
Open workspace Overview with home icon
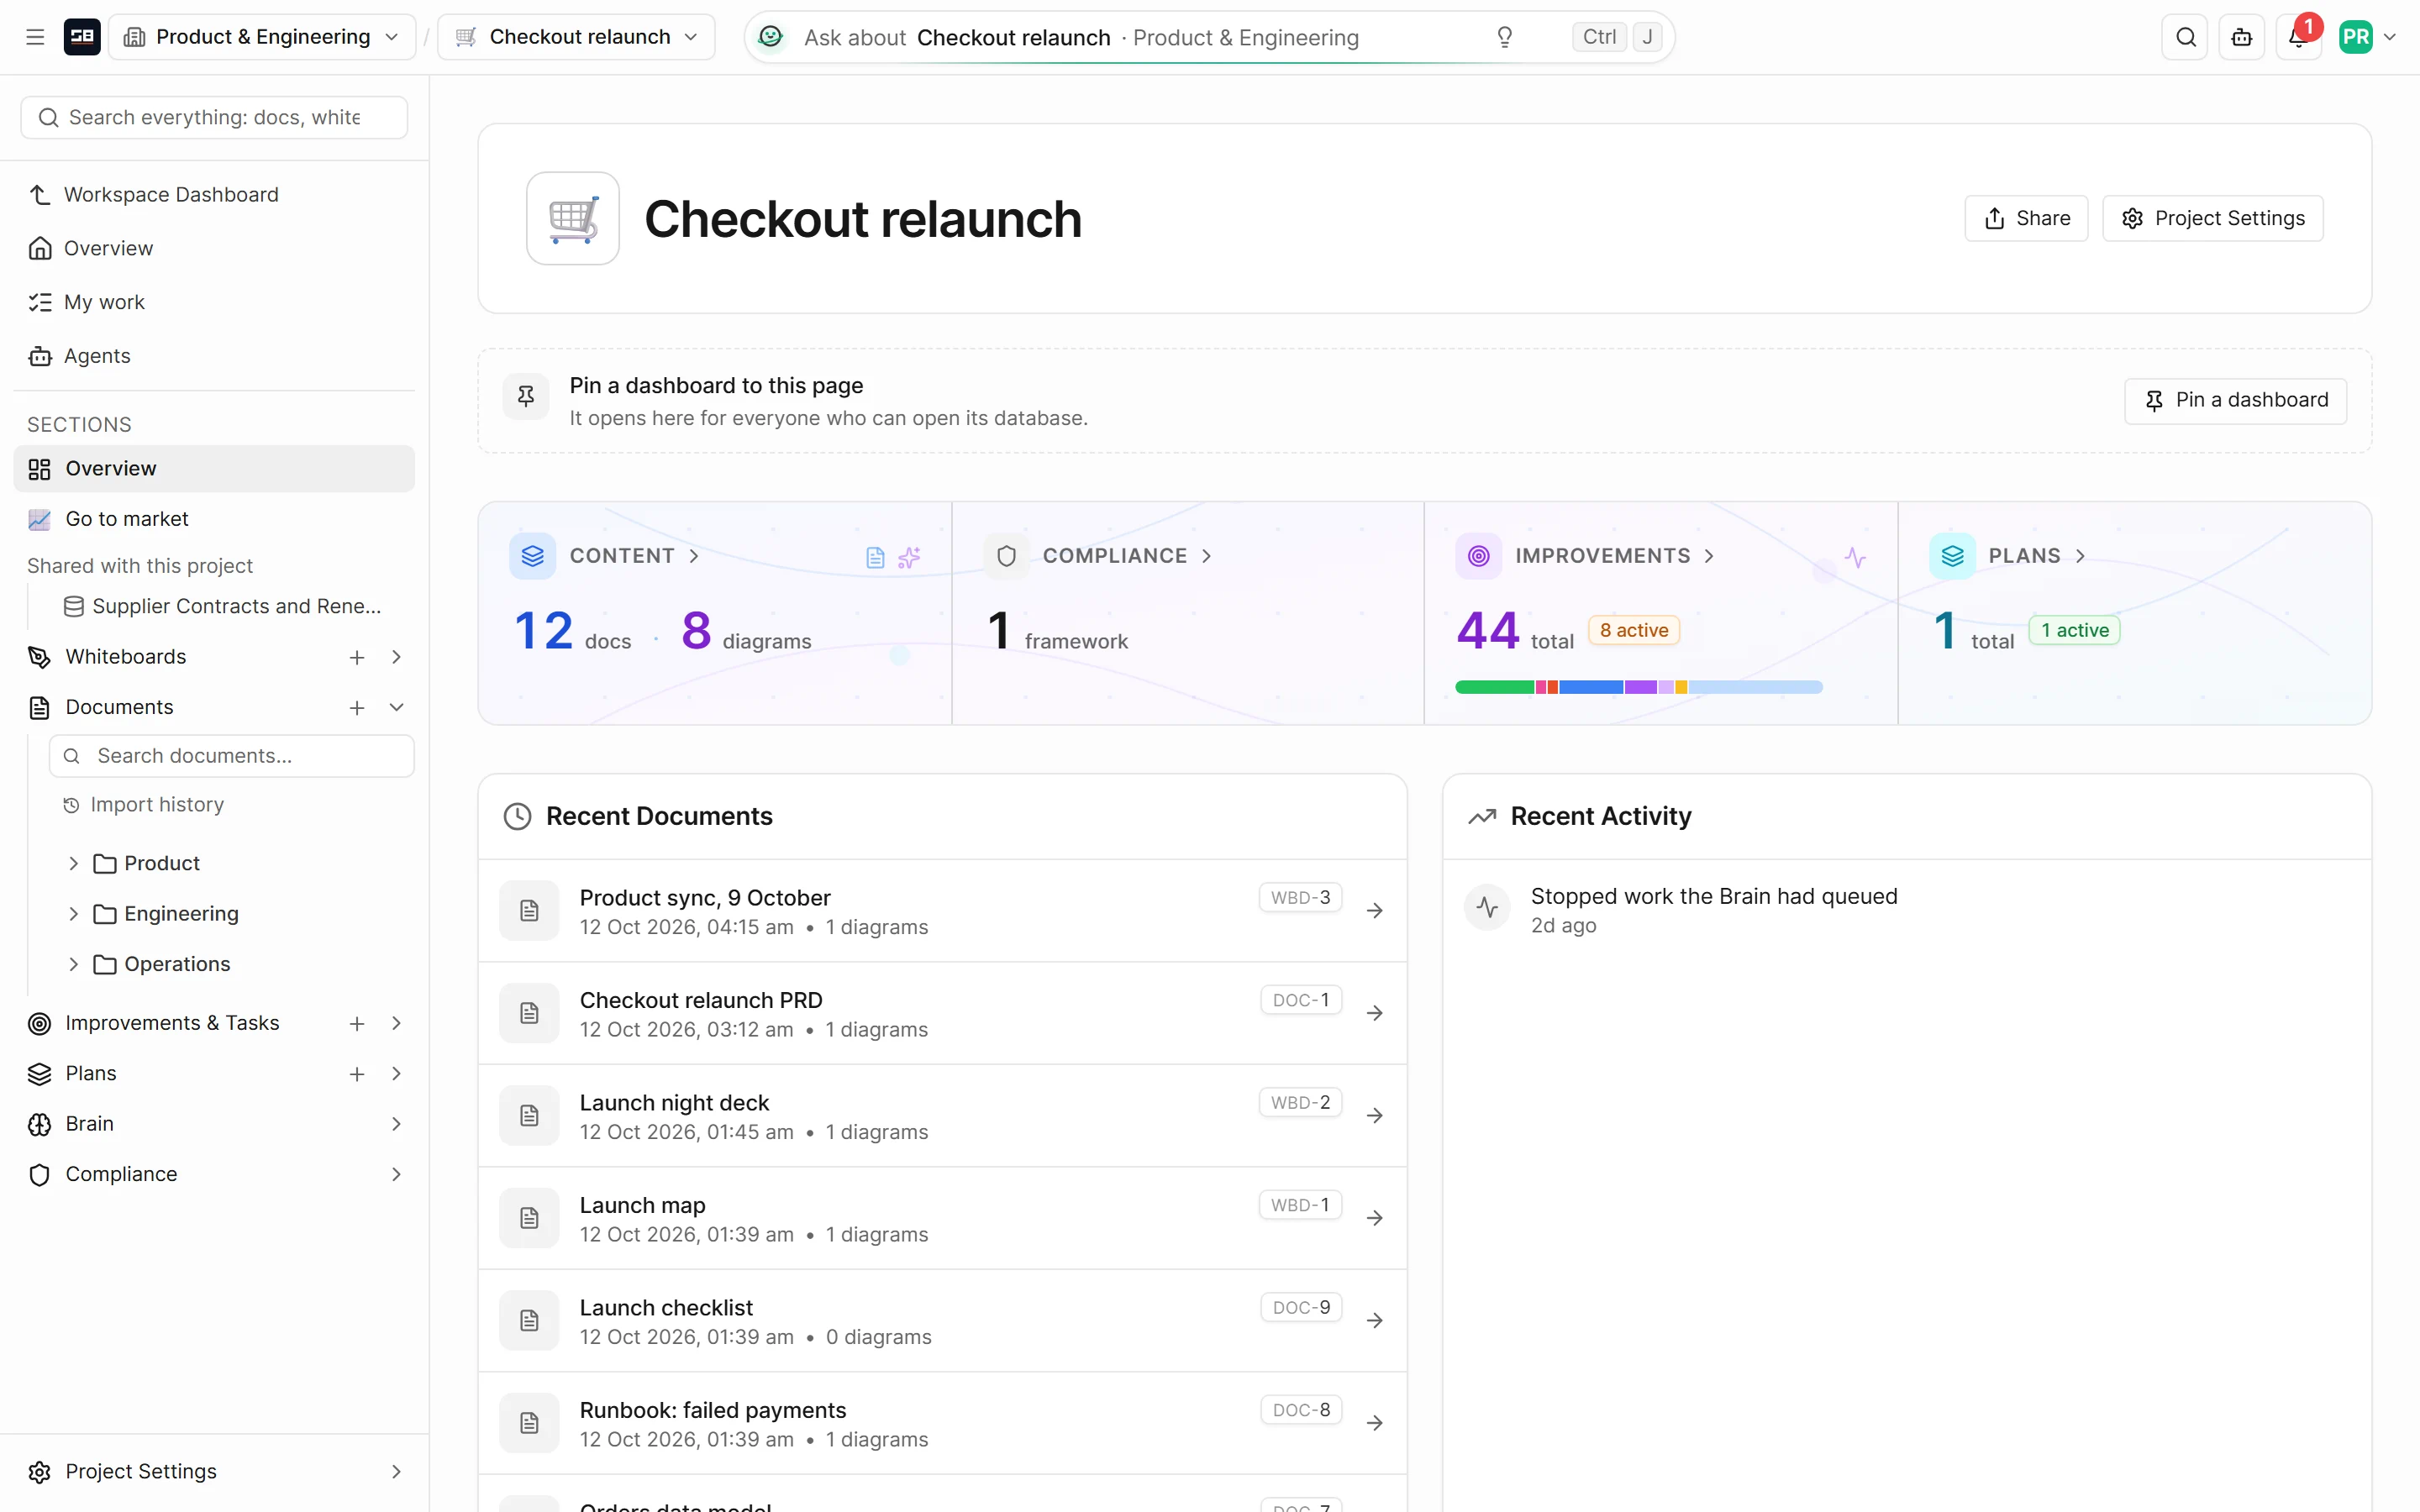pos(214,248)
